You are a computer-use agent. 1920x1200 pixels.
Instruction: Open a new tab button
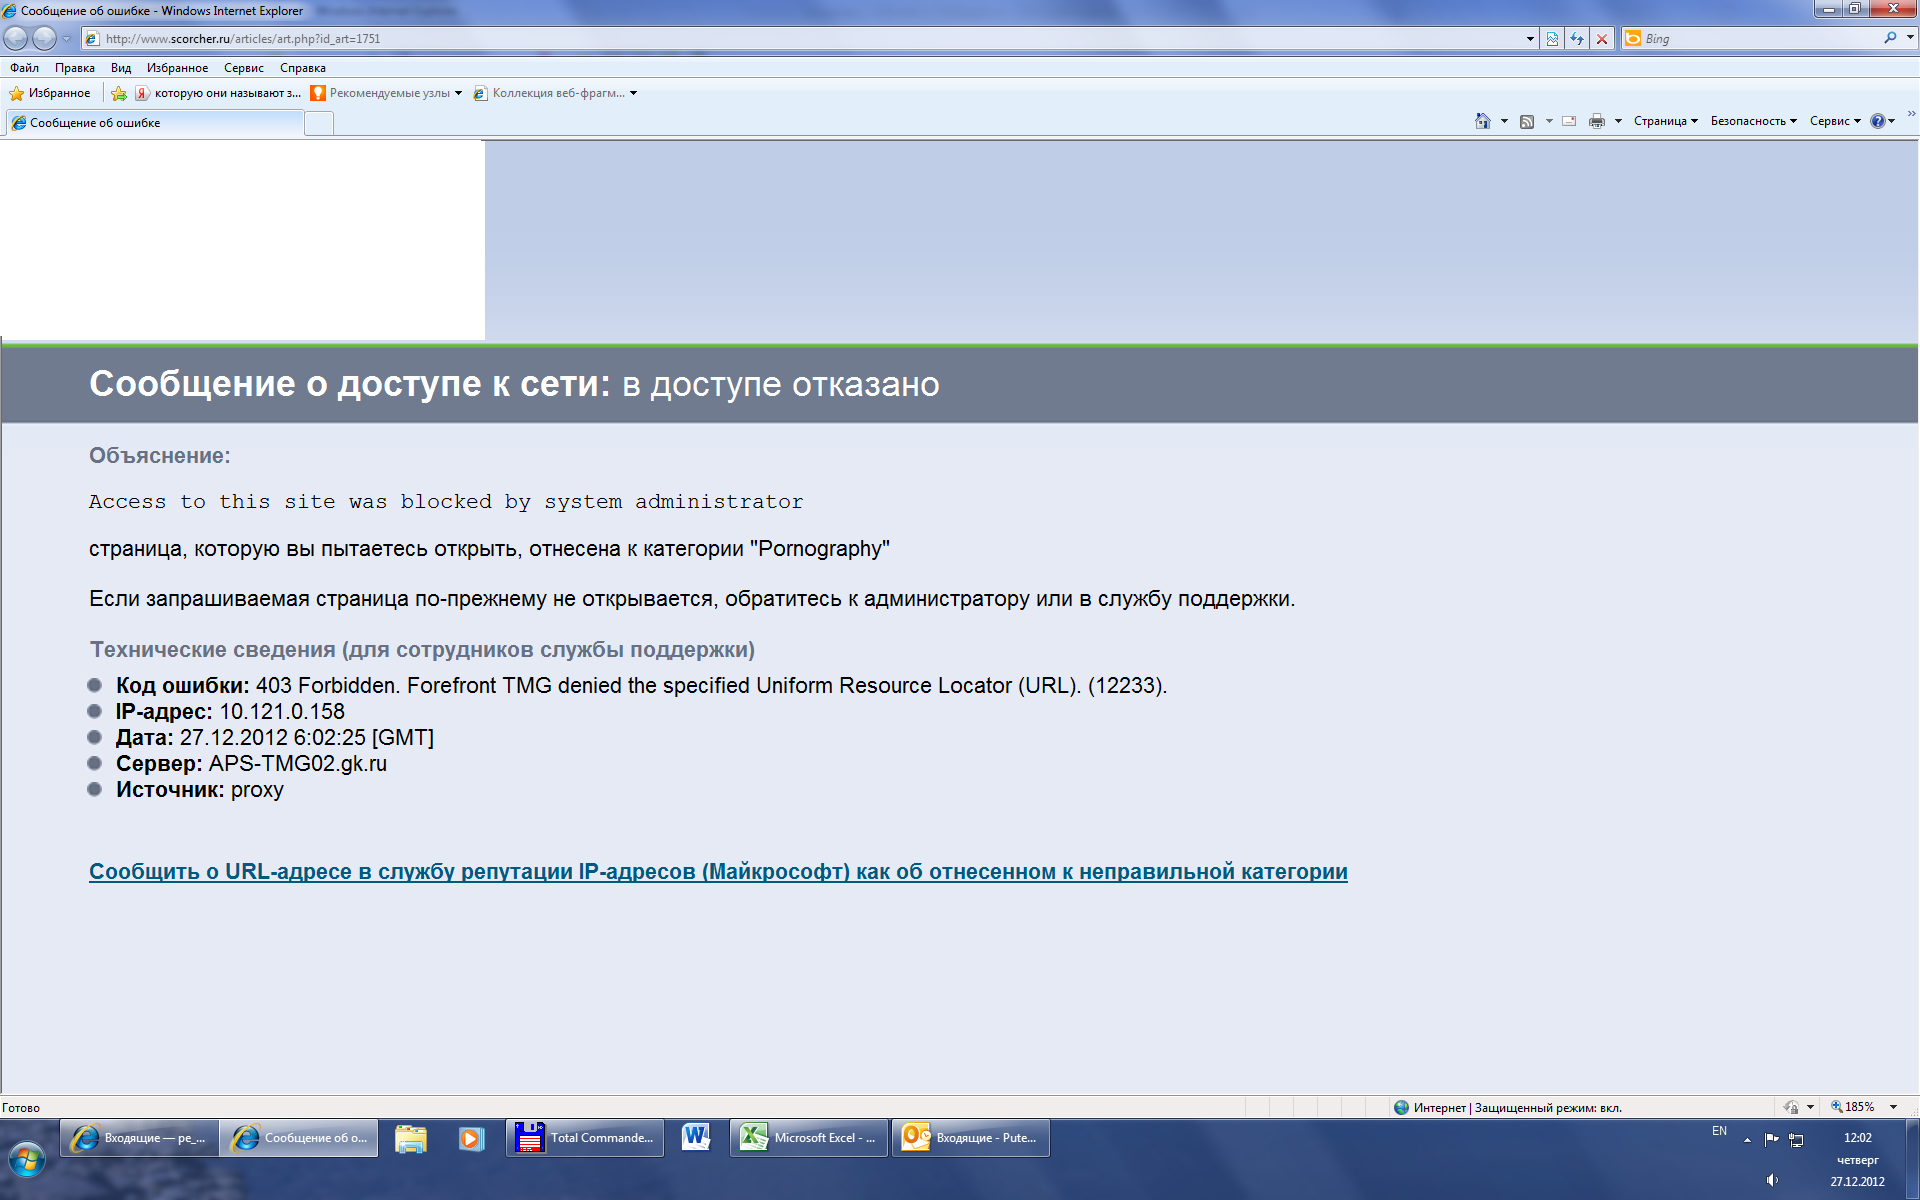pos(318,123)
